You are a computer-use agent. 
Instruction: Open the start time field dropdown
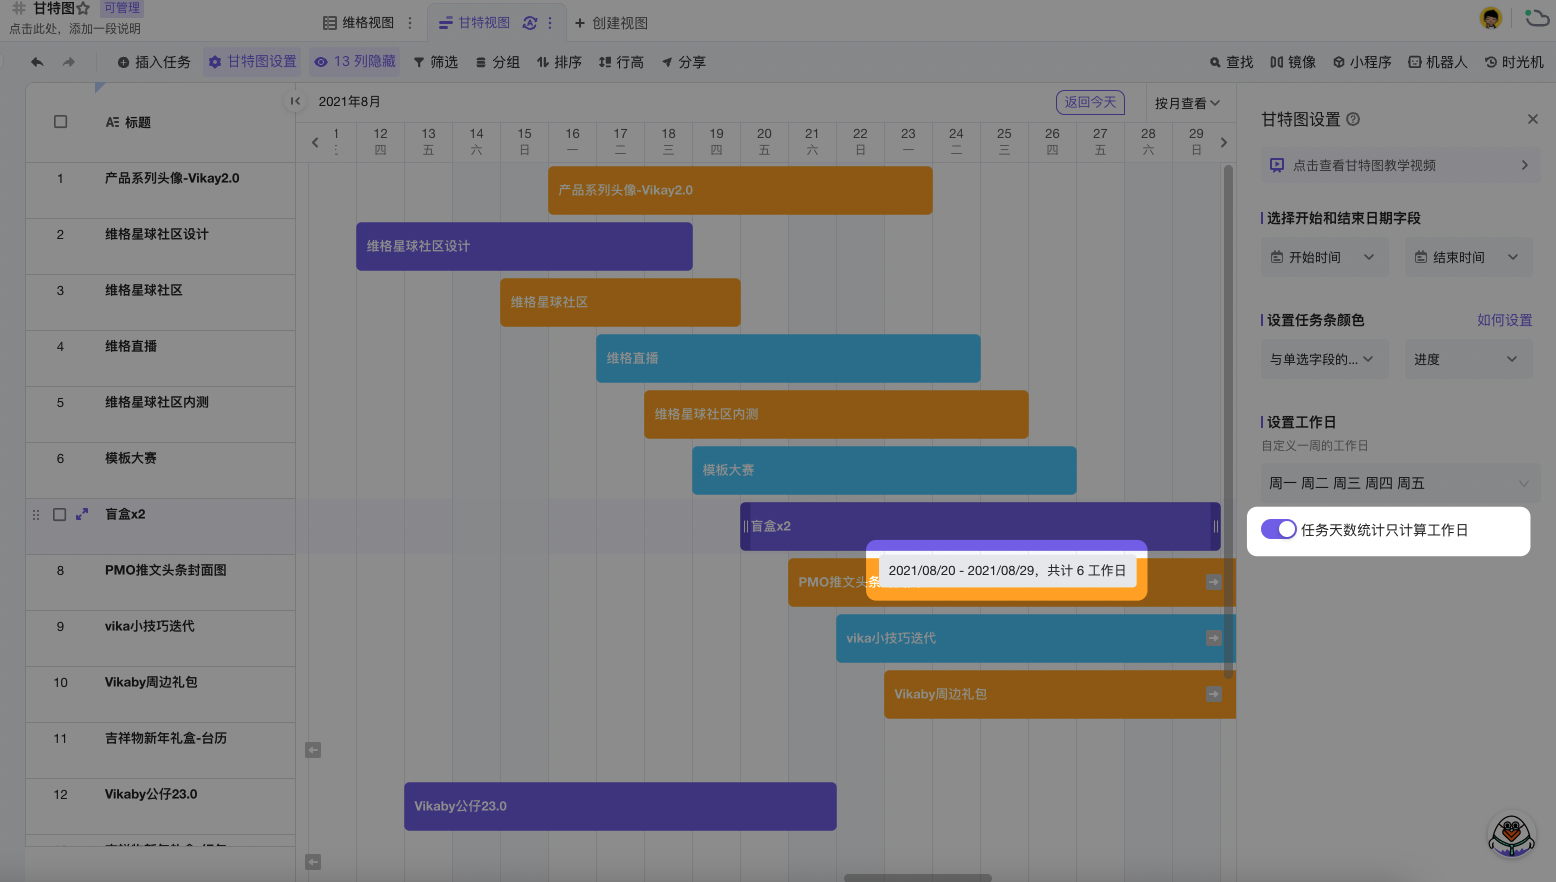click(1323, 257)
